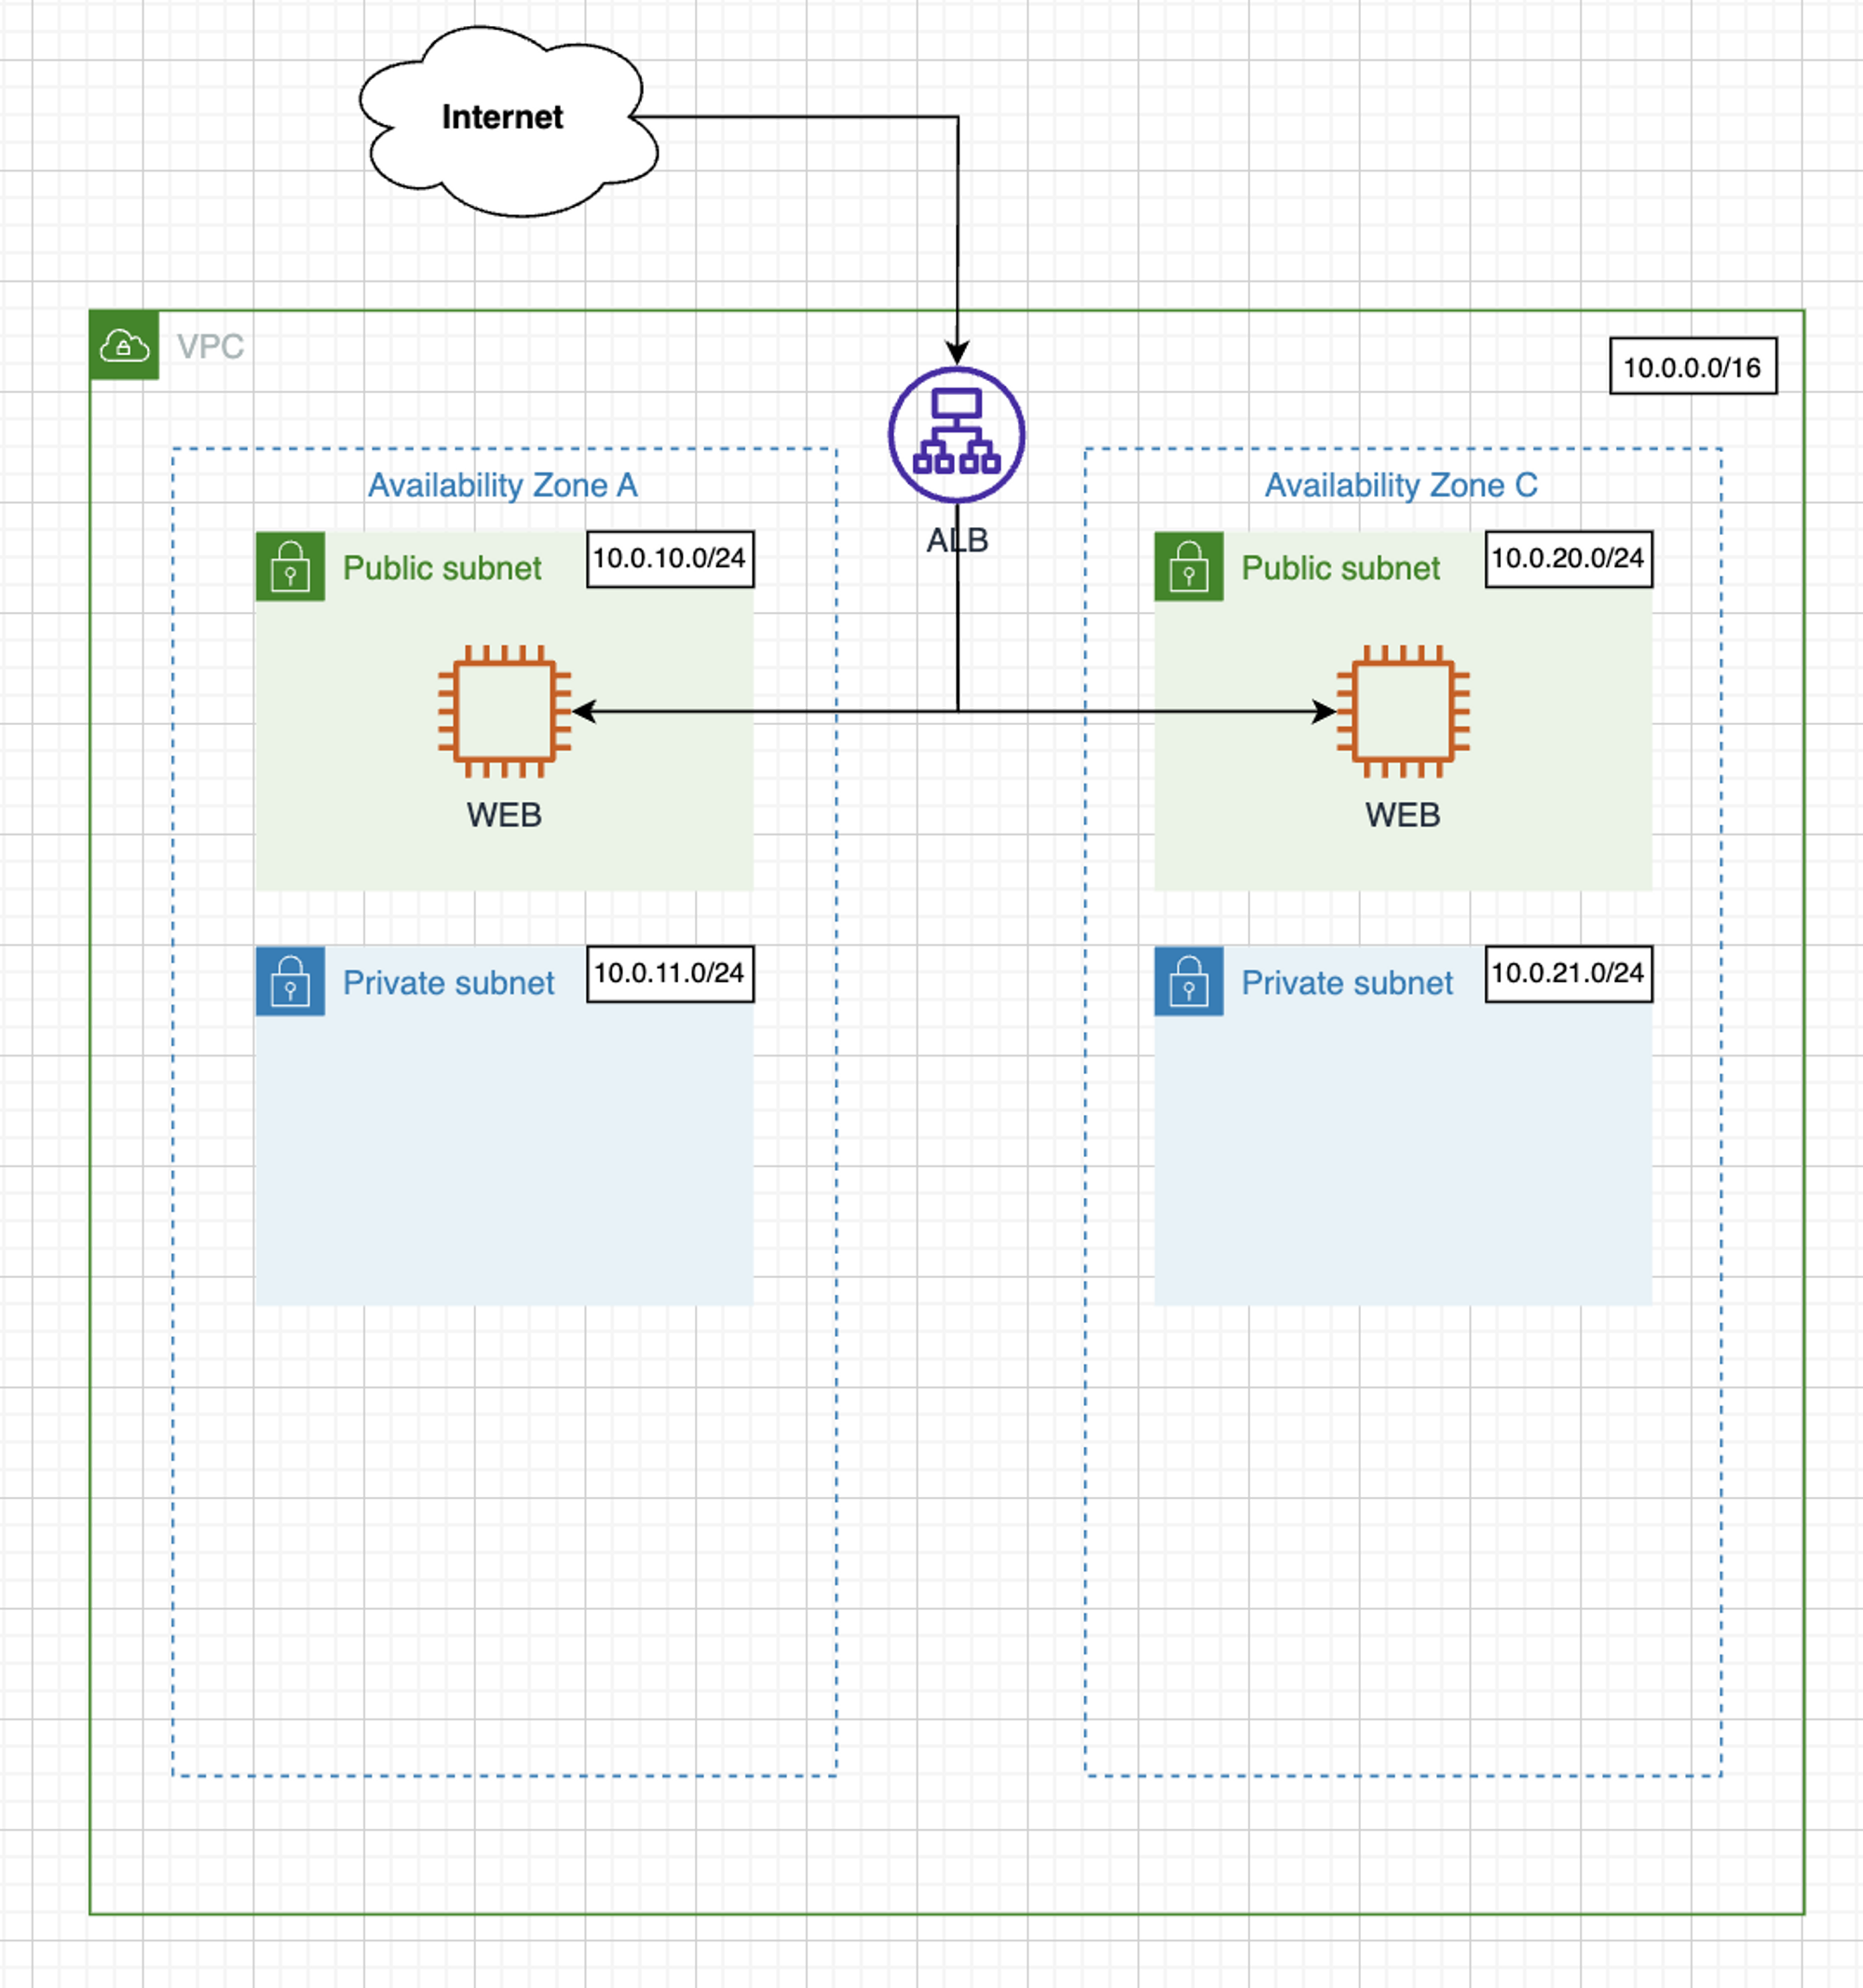The height and width of the screenshot is (1988, 1863).
Task: Click Zone A public subnet lock icon
Action: tap(290, 566)
